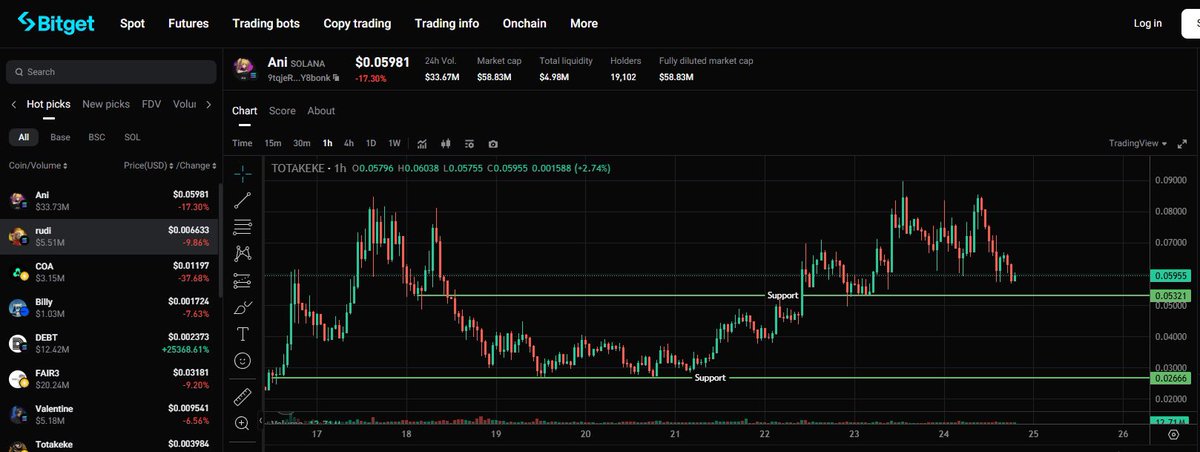Select the brush drawing tool
This screenshot has width=1200, height=452.
[243, 307]
